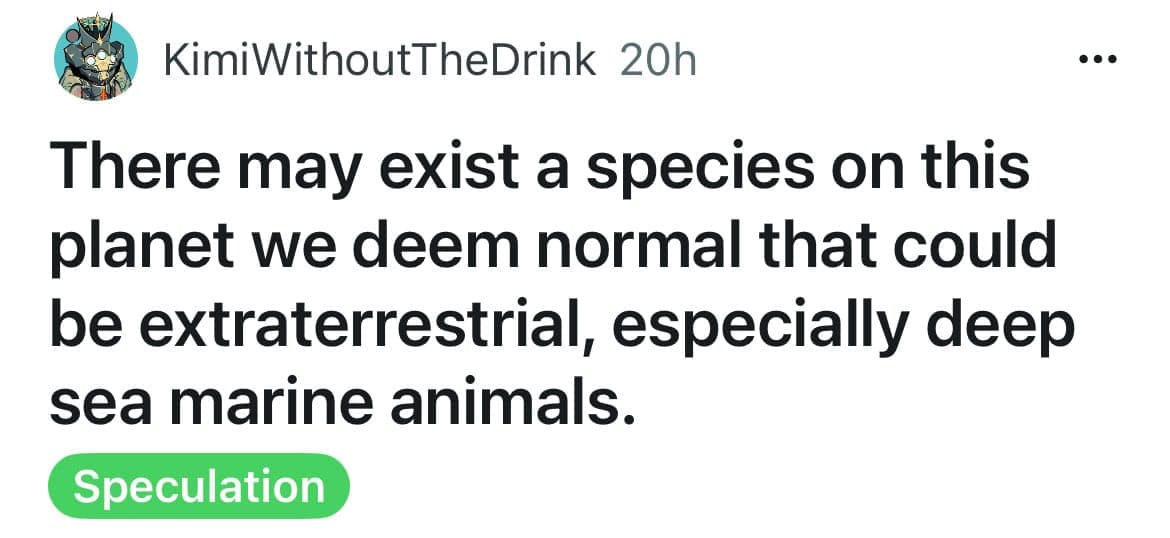This screenshot has width=1170, height=538.
Task: Click the 20h post timestamp
Action: 657,61
